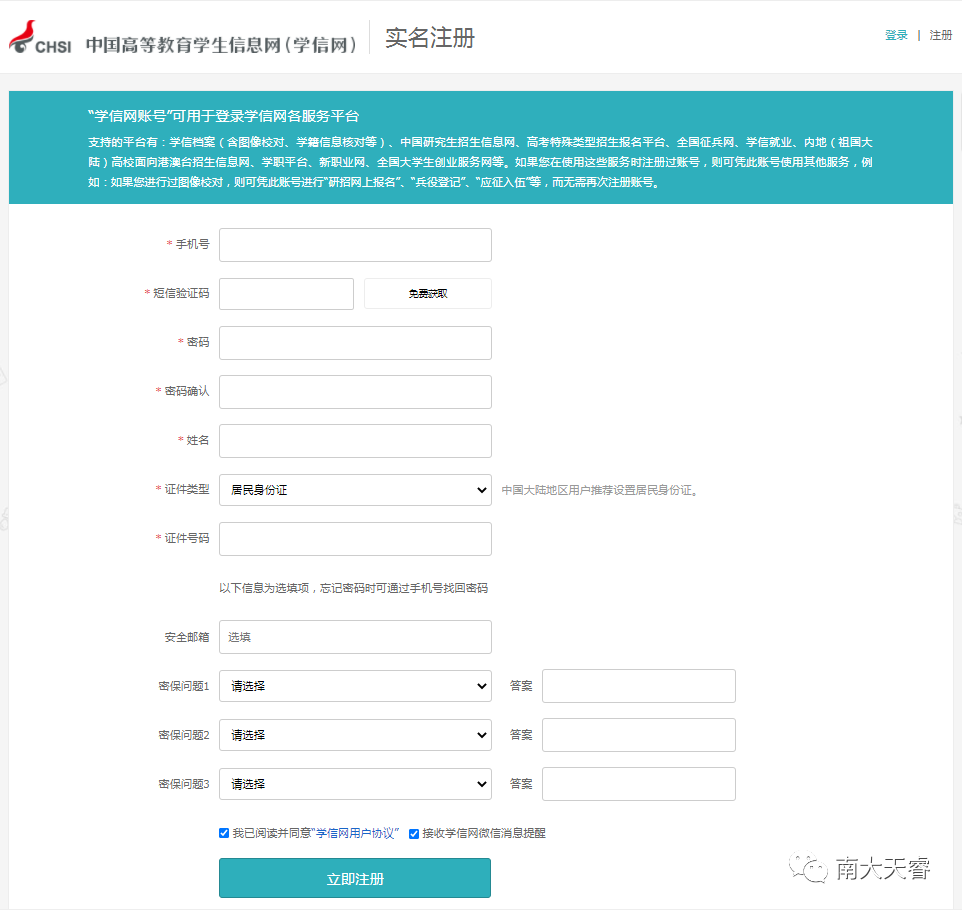The height and width of the screenshot is (911, 962).
Task: Open the 登录 link in header
Action: [896, 35]
